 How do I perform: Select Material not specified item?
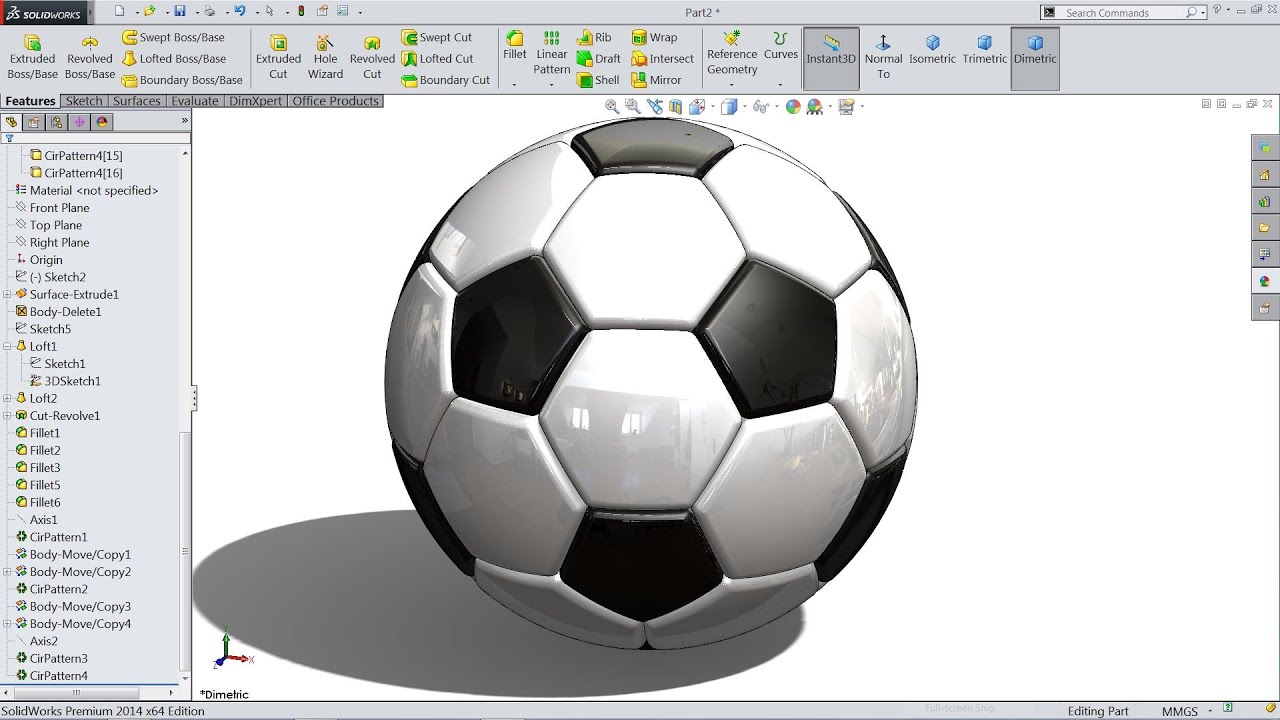(86, 190)
